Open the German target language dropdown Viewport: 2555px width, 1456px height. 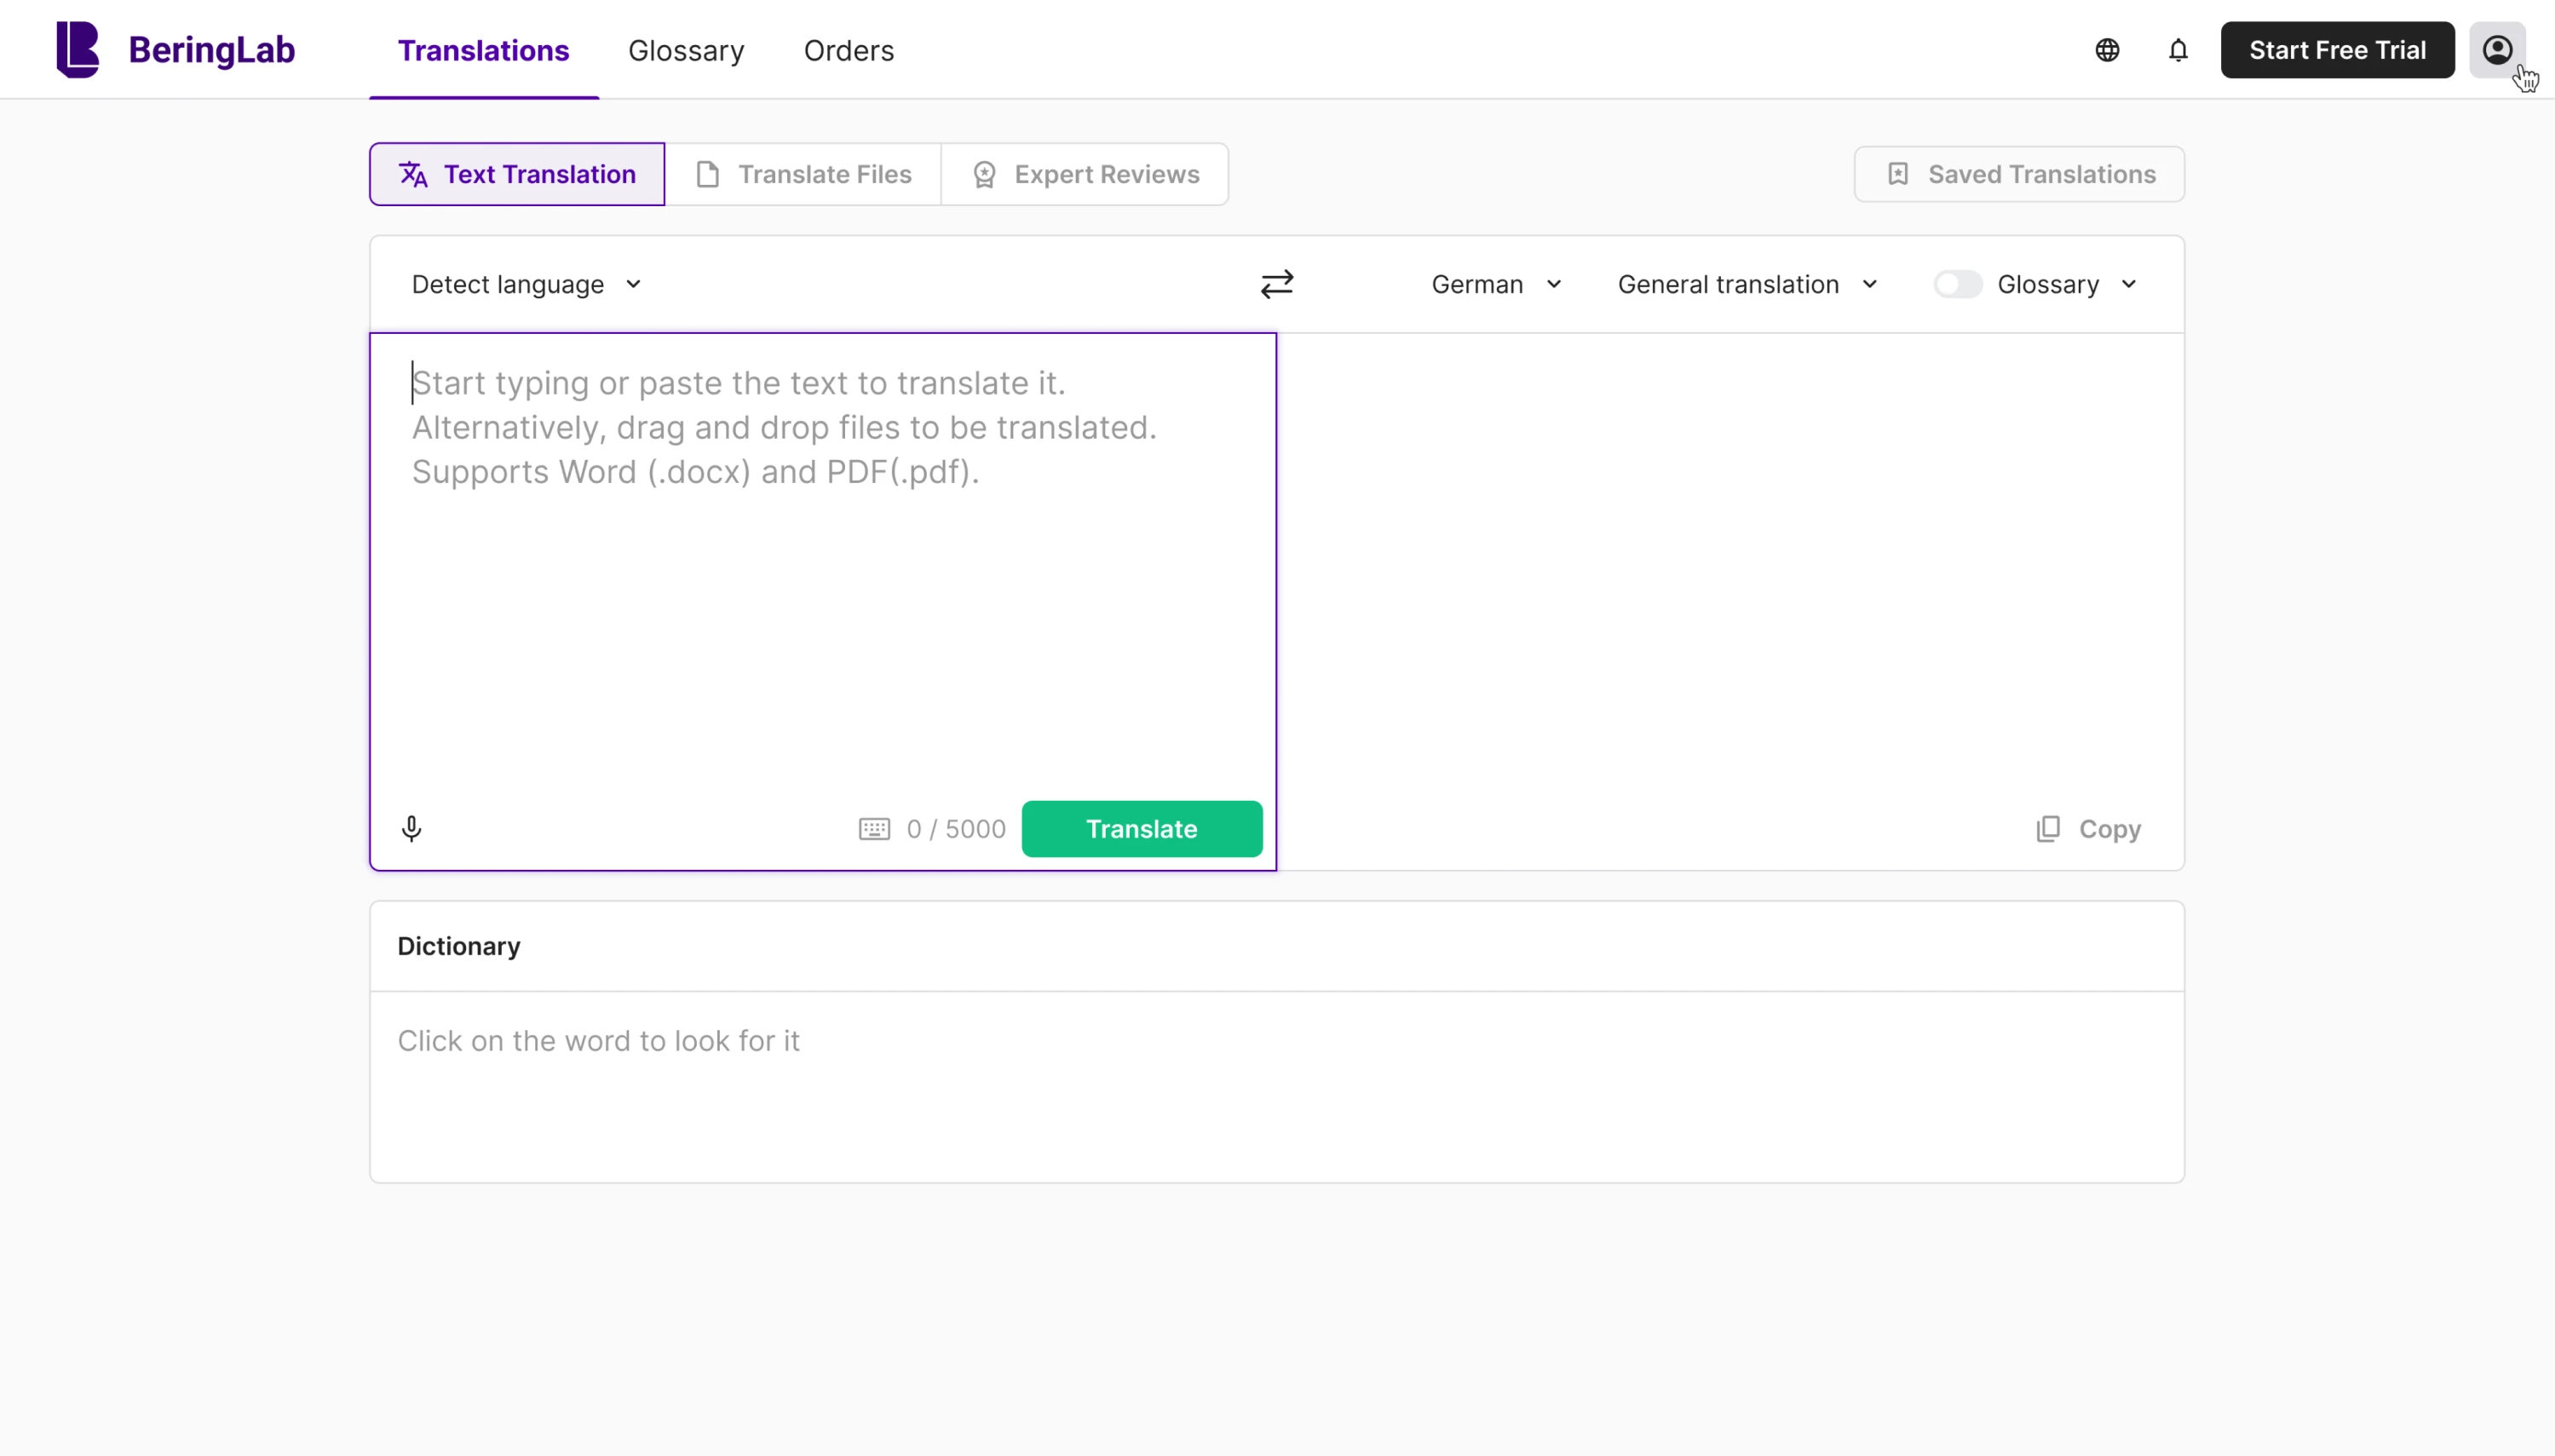pos(1496,284)
